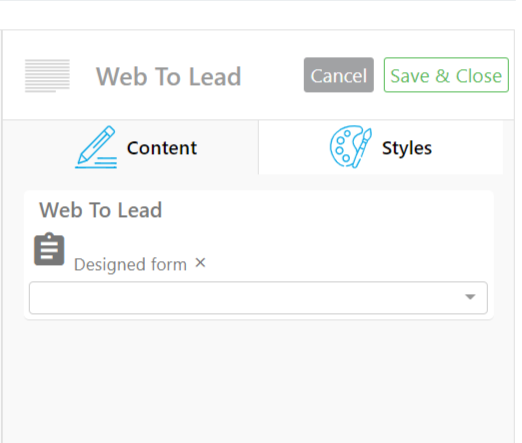This screenshot has width=522, height=443.
Task: Click the paint palette Styles icon
Action: pyautogui.click(x=351, y=147)
